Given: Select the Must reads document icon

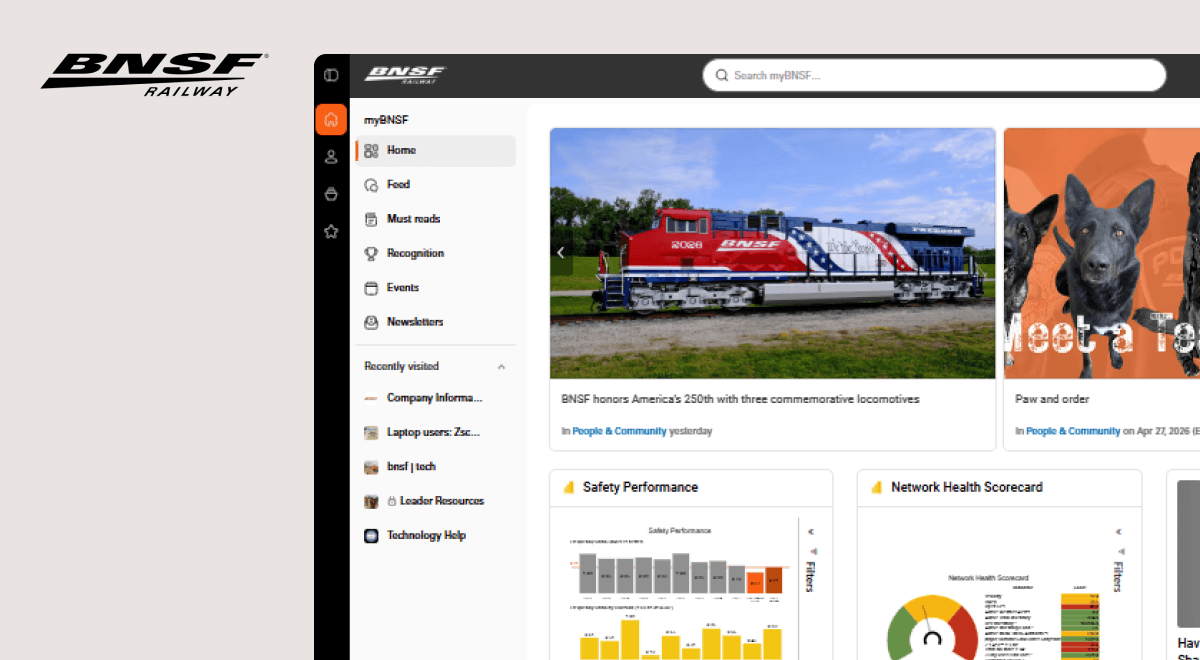Looking at the screenshot, I should (371, 219).
